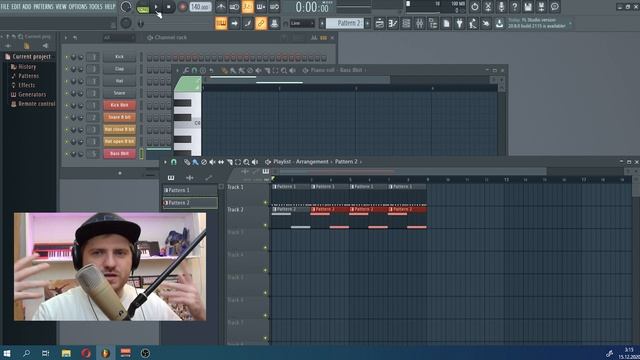The image size is (640, 360).
Task: Toggle the overdub/blend recording button
Action: point(261,7)
